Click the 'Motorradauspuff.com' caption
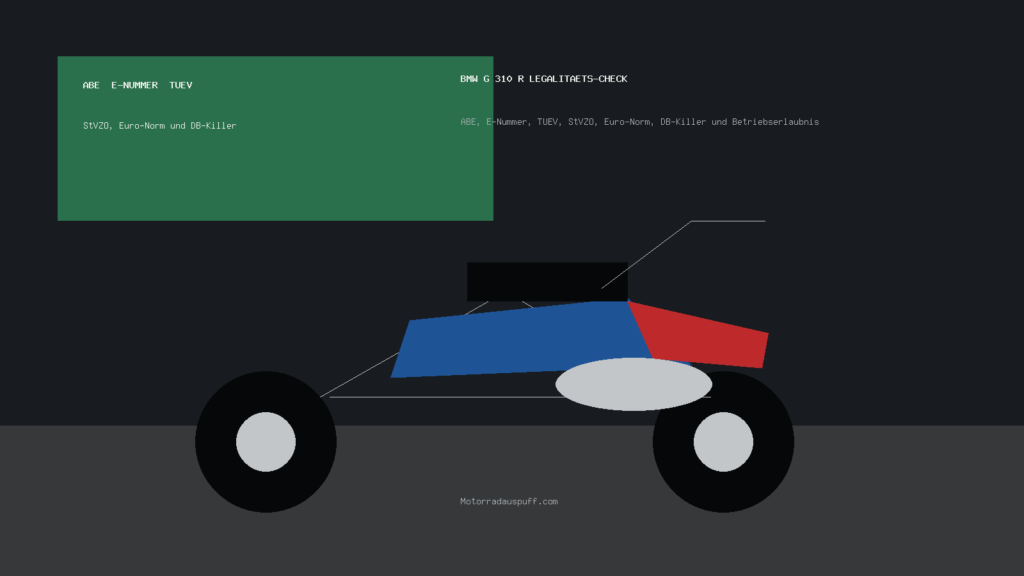Screen dimensions: 1024x576 coord(509,502)
